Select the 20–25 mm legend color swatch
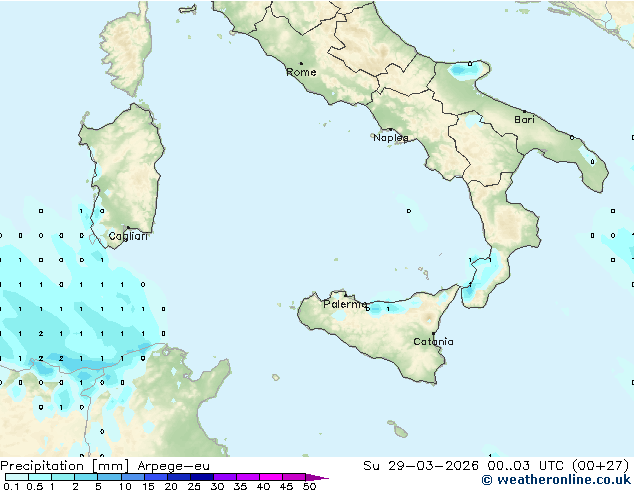634x490 pixels. click(179, 477)
